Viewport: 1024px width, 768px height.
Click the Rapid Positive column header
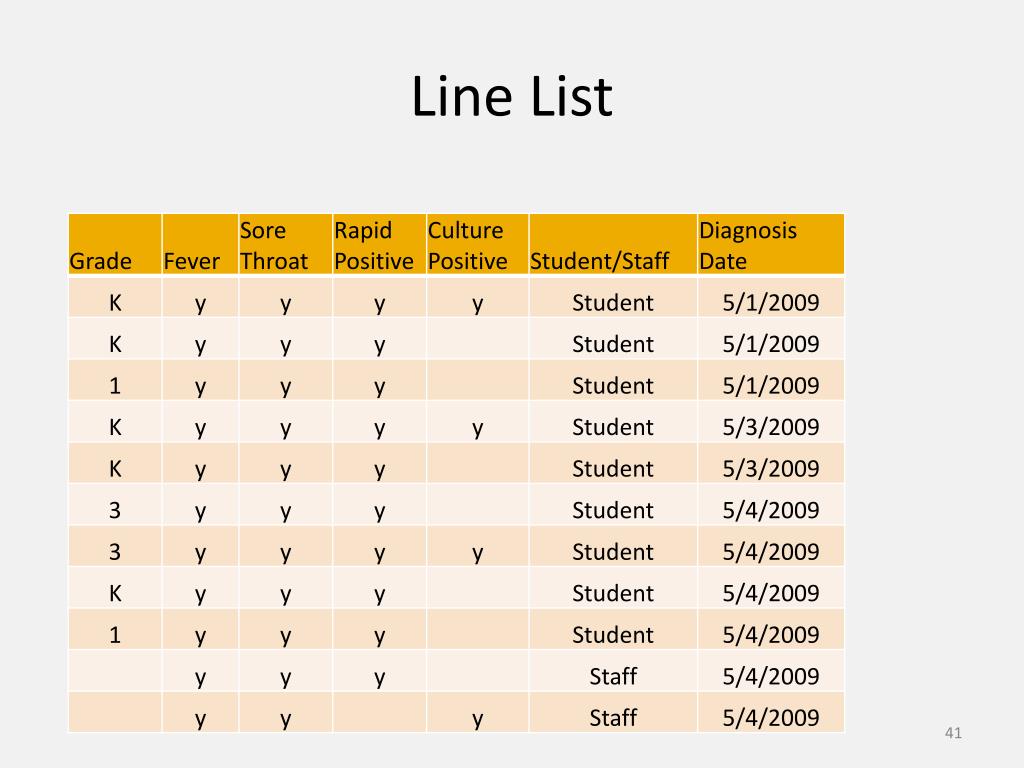tap(379, 244)
